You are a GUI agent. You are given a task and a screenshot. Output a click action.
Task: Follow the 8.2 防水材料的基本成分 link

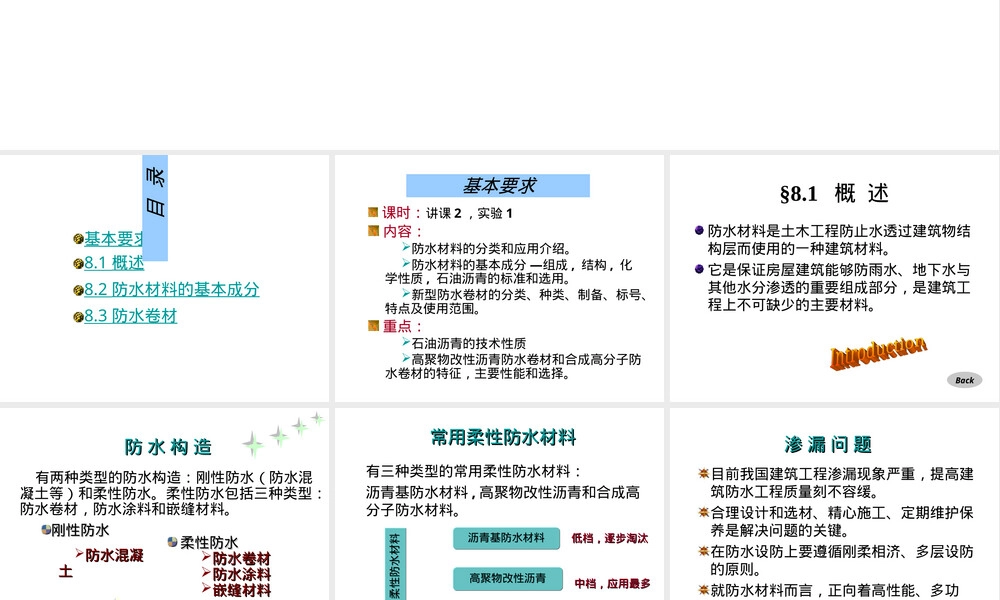tap(172, 289)
